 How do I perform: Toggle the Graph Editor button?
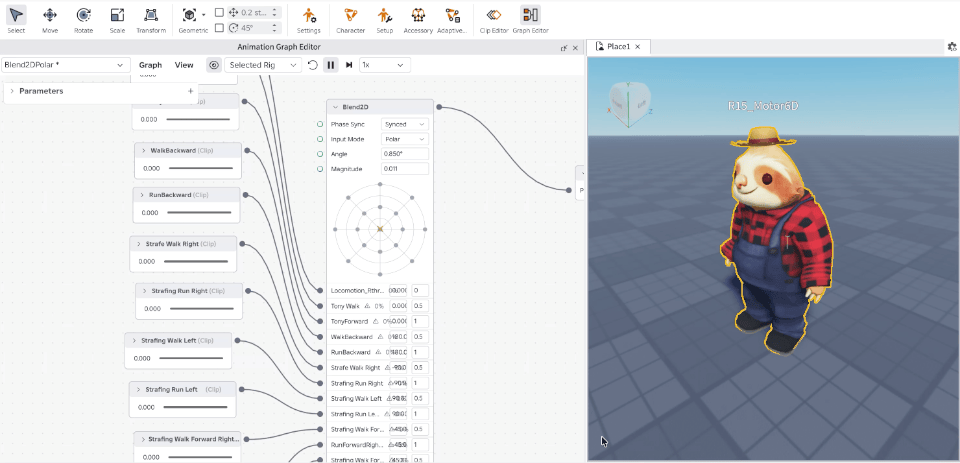[x=530, y=20]
